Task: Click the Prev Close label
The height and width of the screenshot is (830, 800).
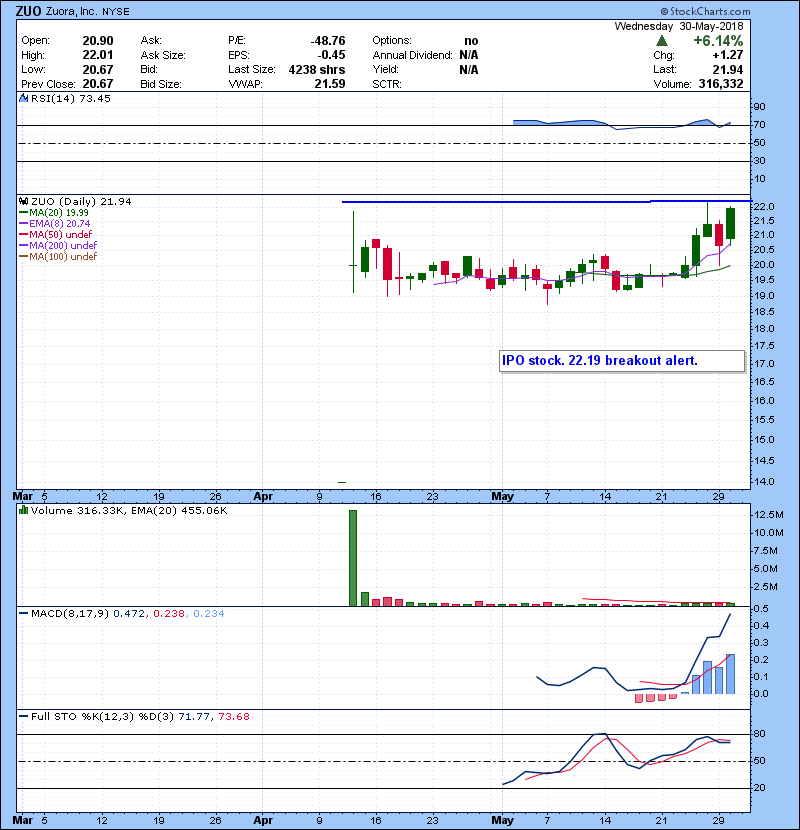Action: pos(48,84)
